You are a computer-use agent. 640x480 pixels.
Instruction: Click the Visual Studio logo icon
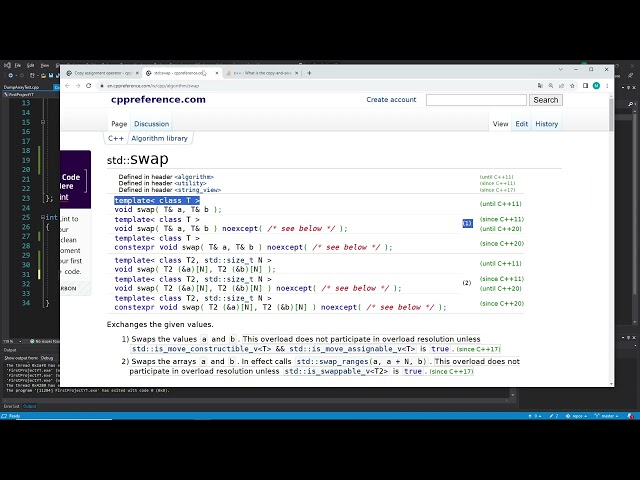7,65
